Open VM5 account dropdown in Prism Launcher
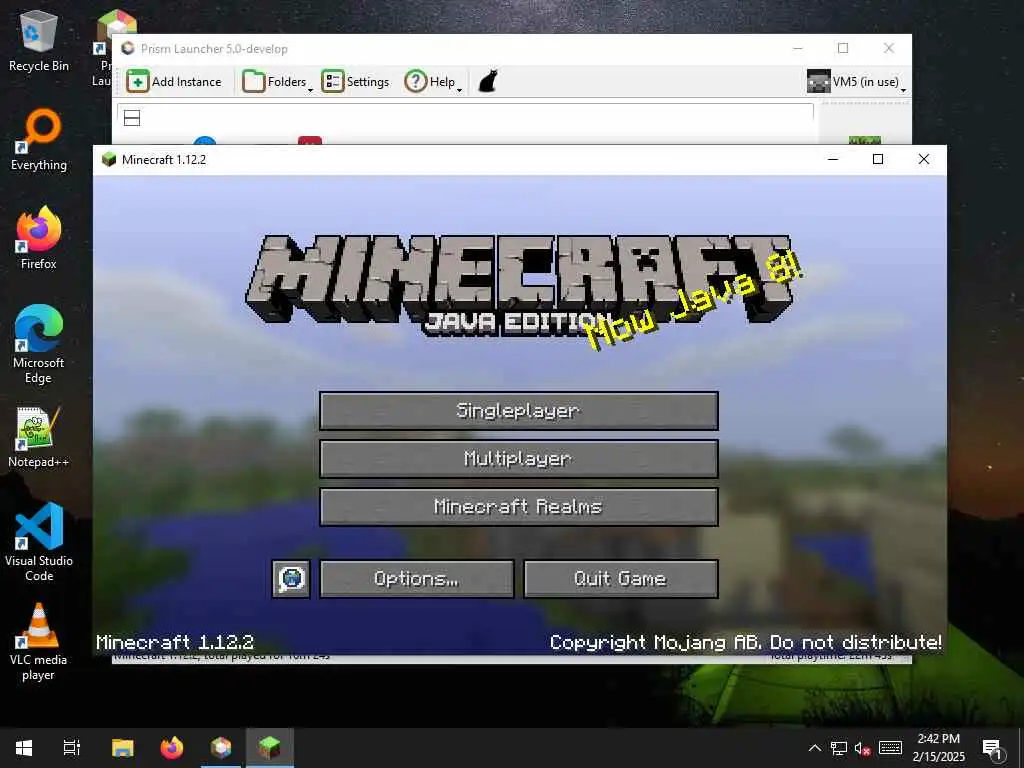The width and height of the screenshot is (1024, 768). tap(856, 82)
